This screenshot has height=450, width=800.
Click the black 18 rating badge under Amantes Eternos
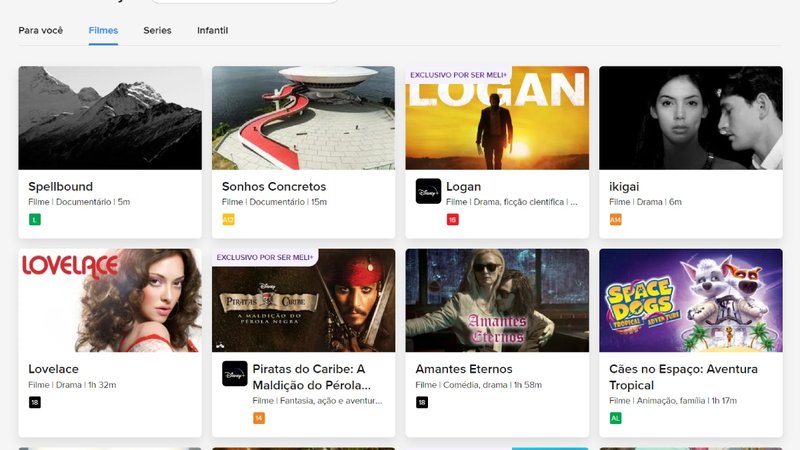(x=422, y=403)
